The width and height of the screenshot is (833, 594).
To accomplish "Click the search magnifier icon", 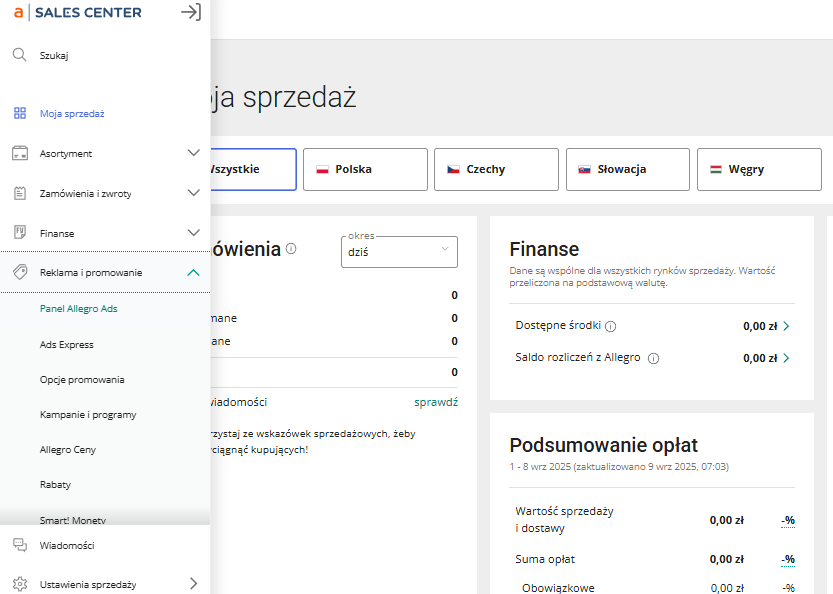I will point(19,56).
